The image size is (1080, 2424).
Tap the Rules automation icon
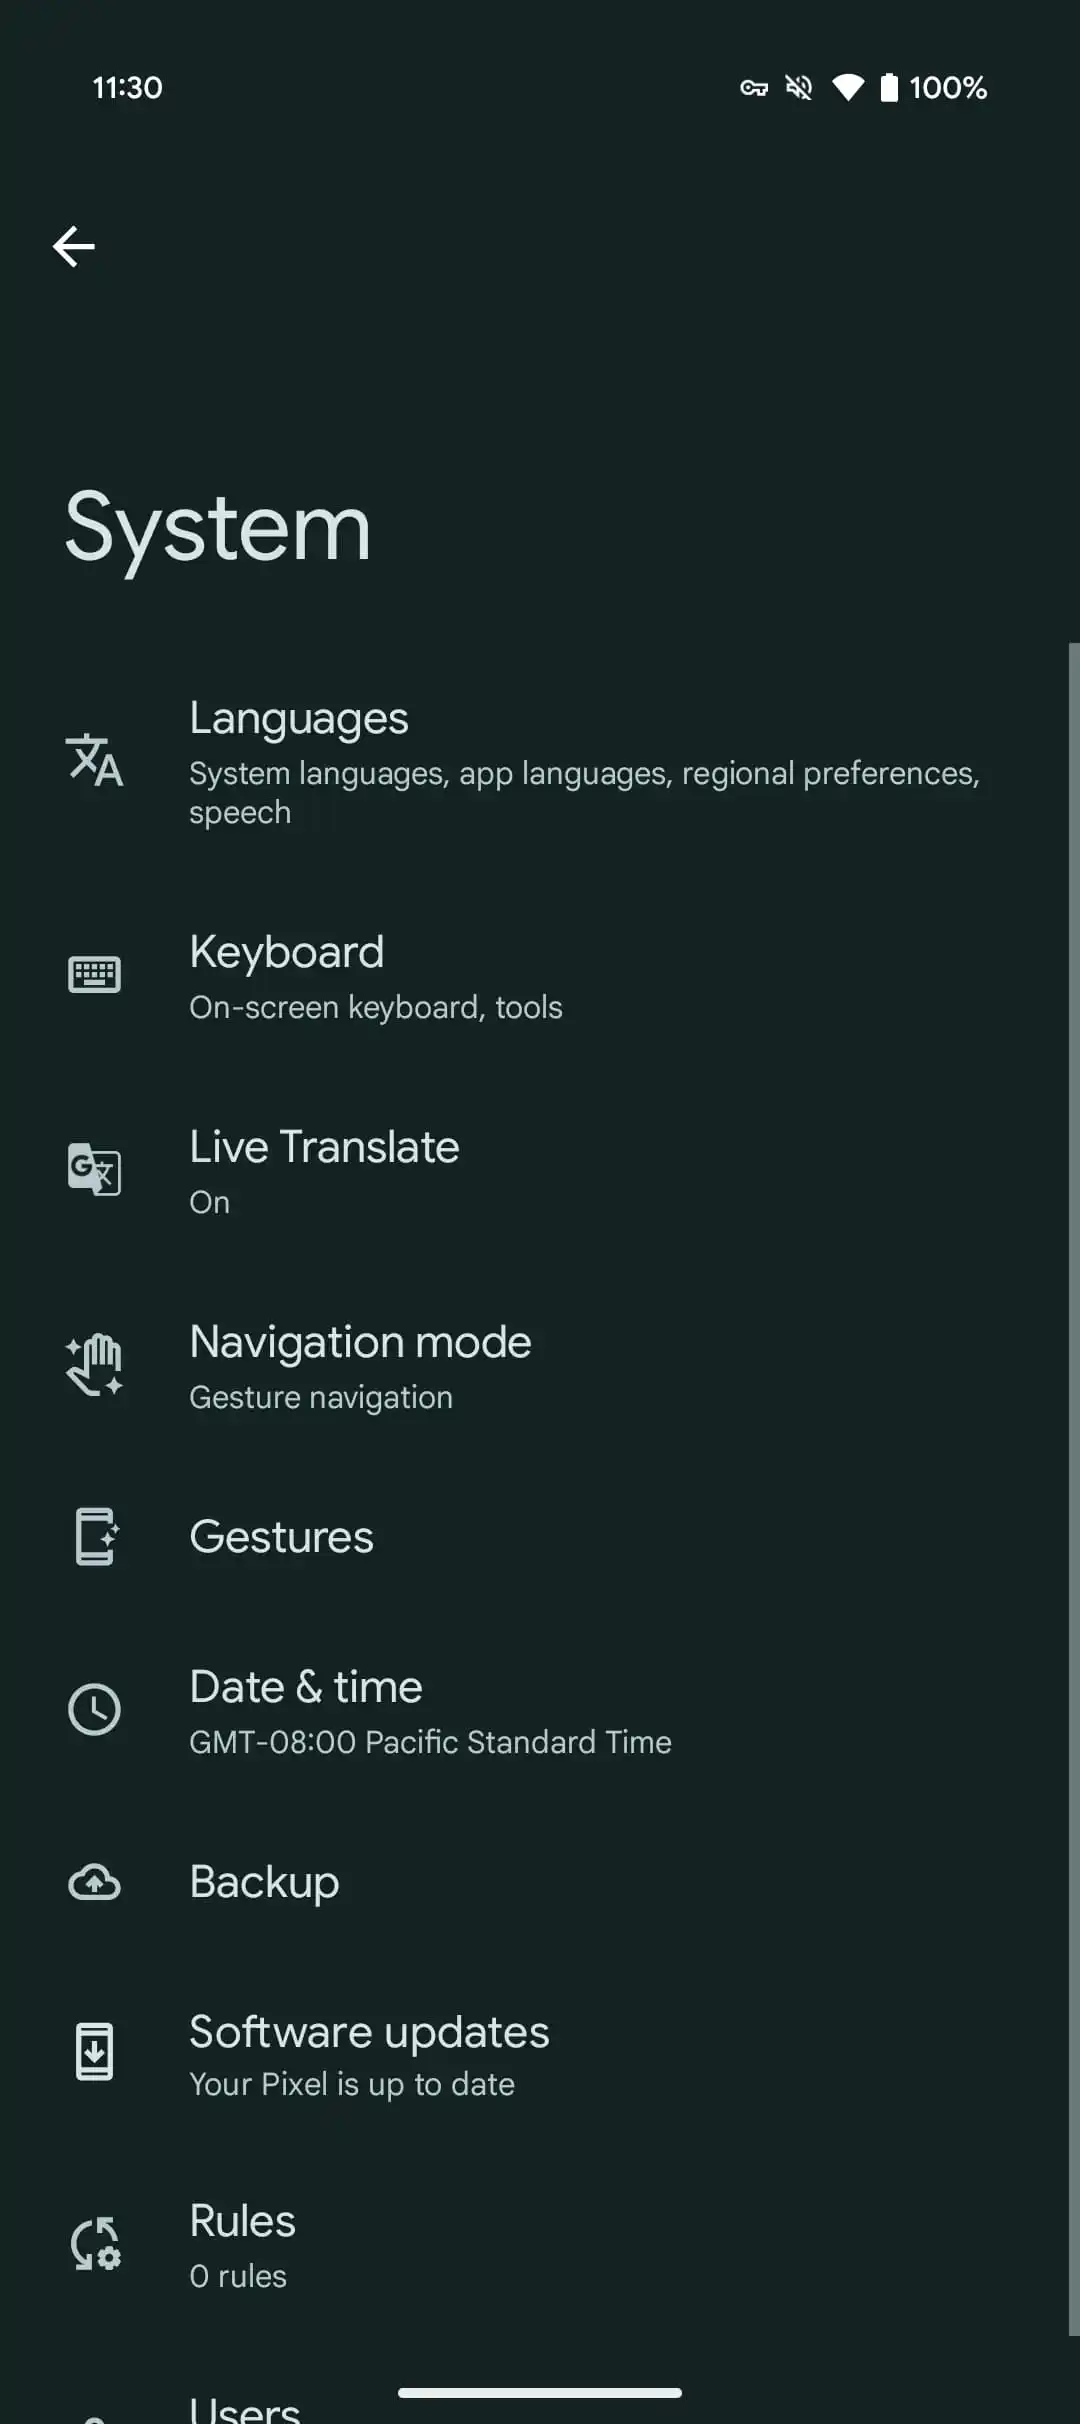(x=94, y=2244)
